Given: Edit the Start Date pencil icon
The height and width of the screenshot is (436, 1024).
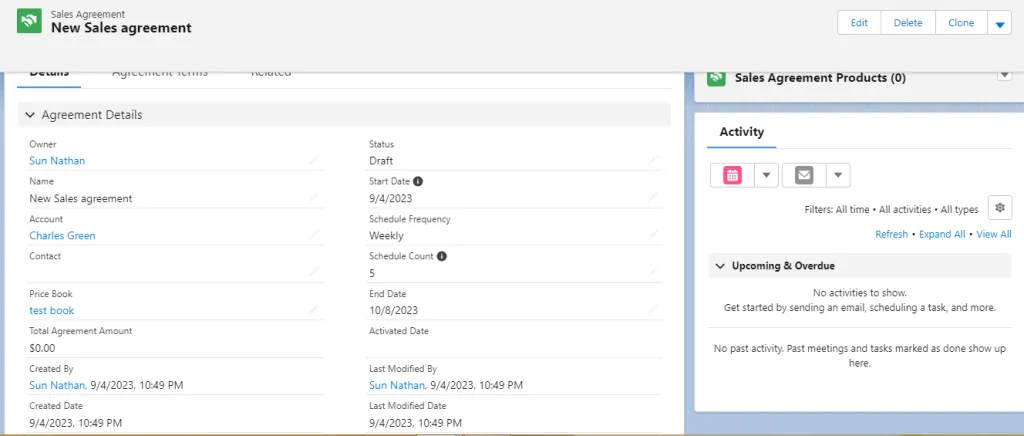Looking at the screenshot, I should click(653, 197).
